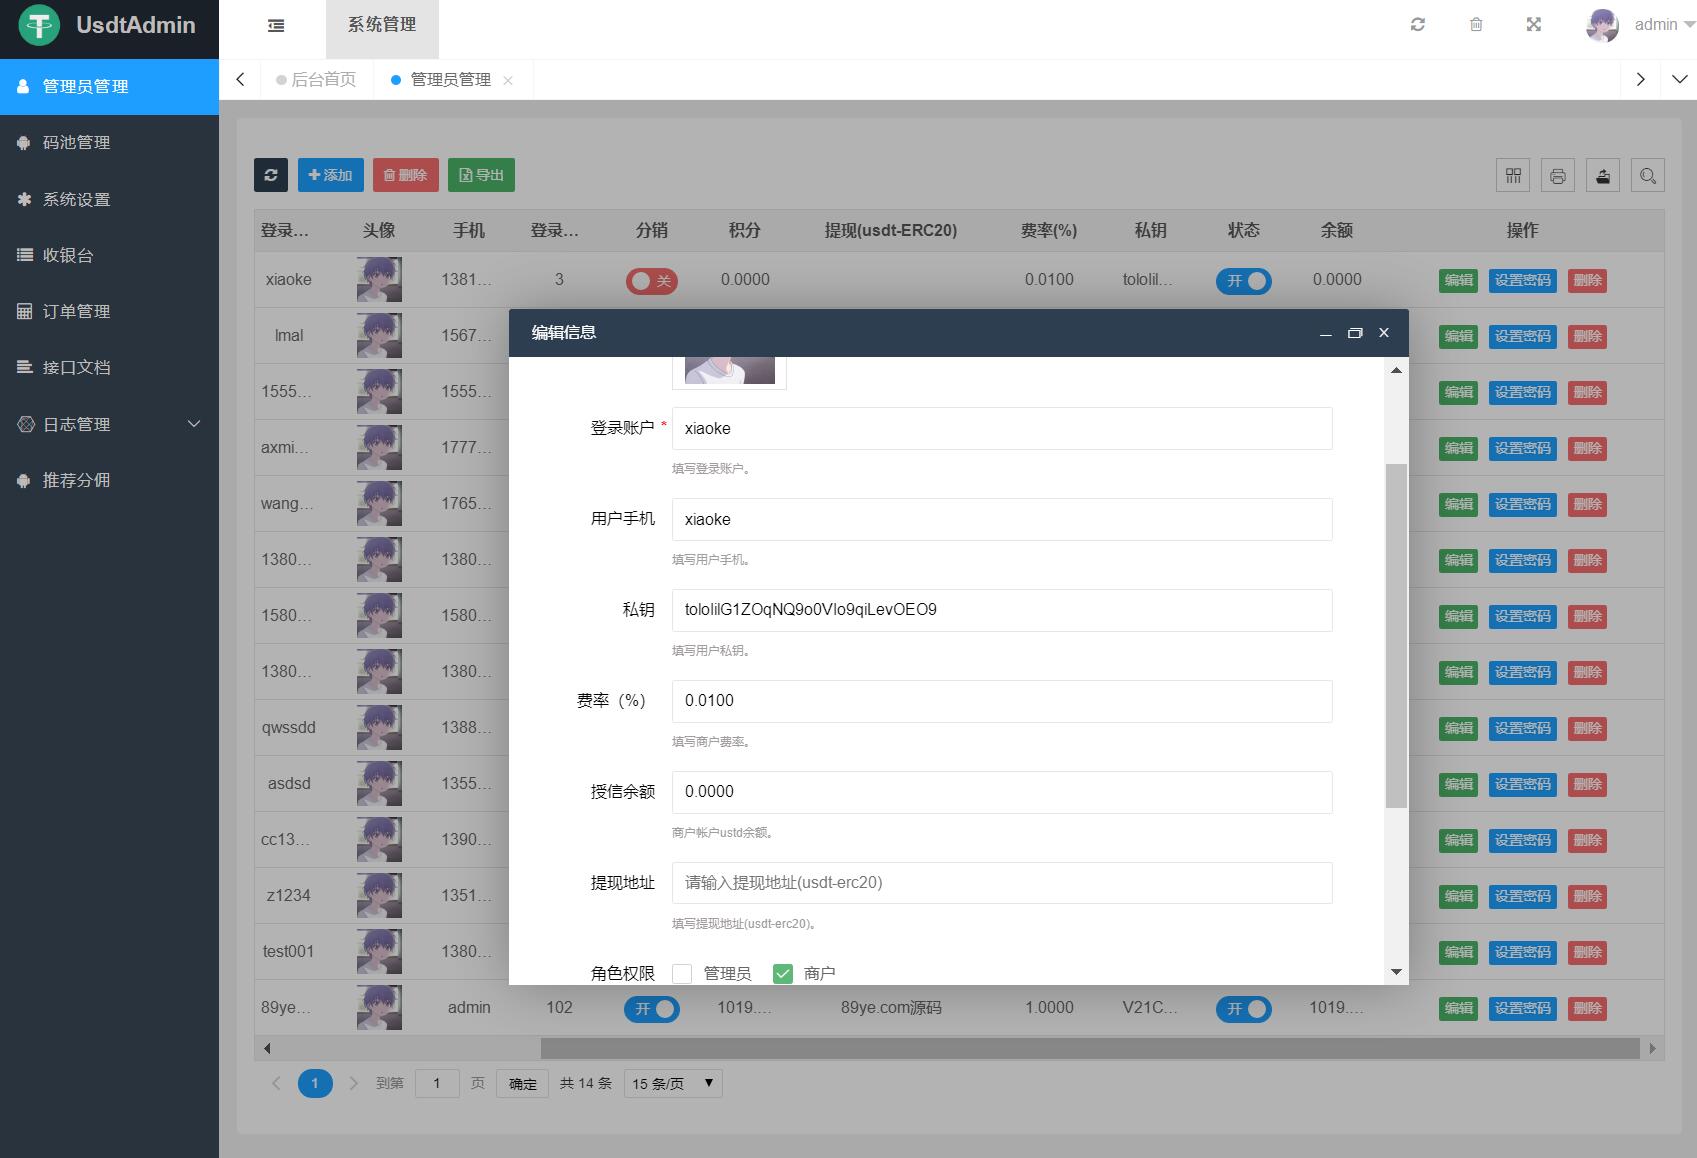Collapse the sidebar with the hamburger icon

pyautogui.click(x=276, y=25)
